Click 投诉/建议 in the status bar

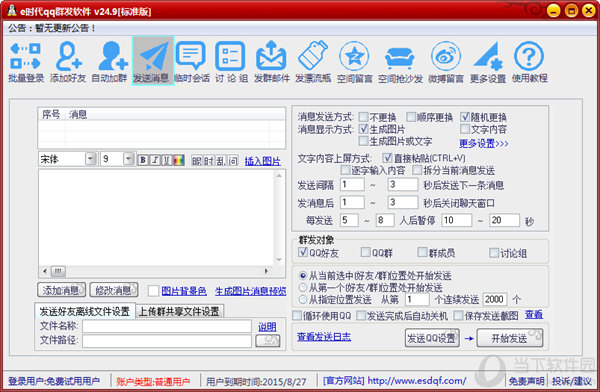click(572, 381)
